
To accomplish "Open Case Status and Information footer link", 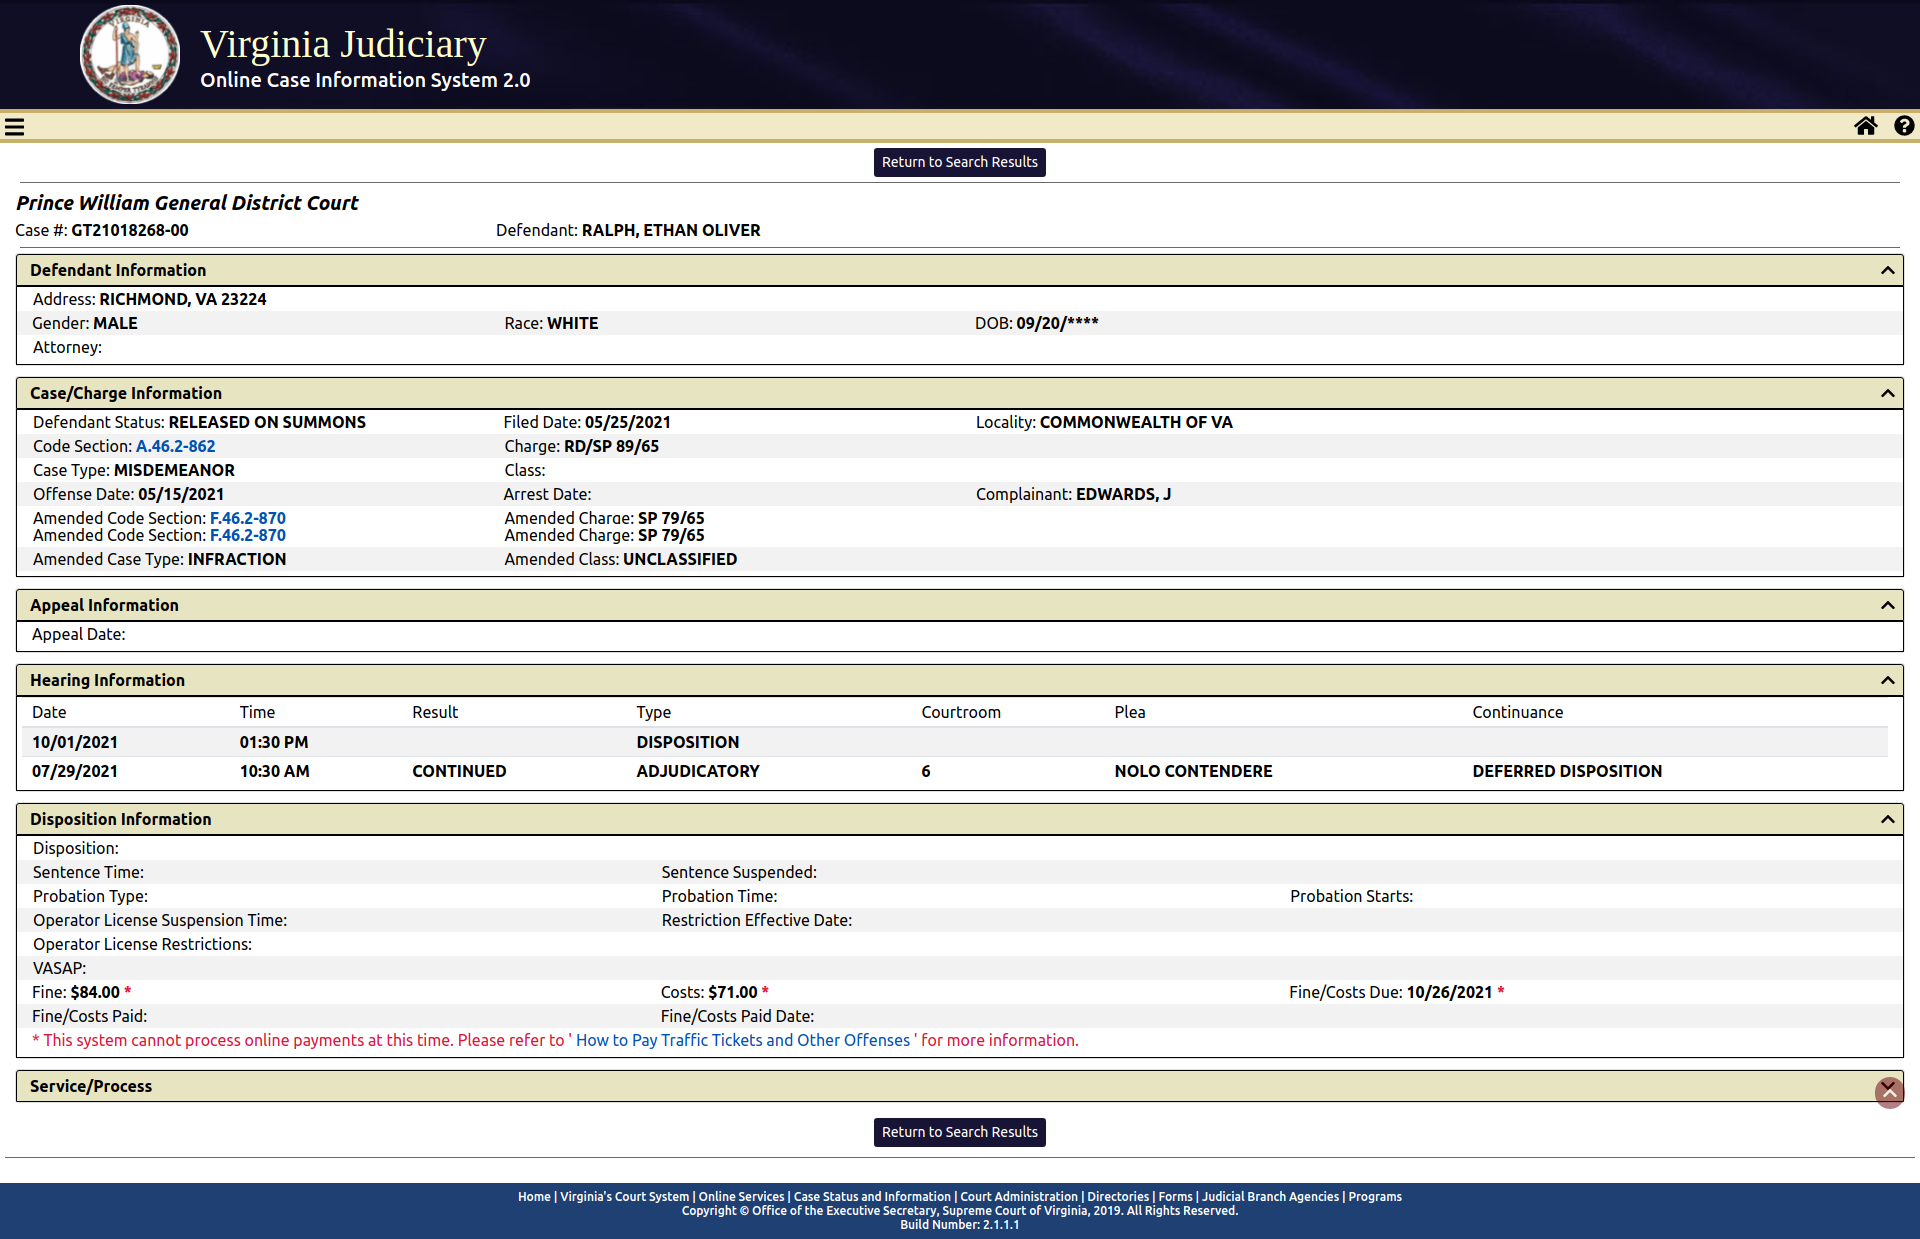I will (872, 1196).
